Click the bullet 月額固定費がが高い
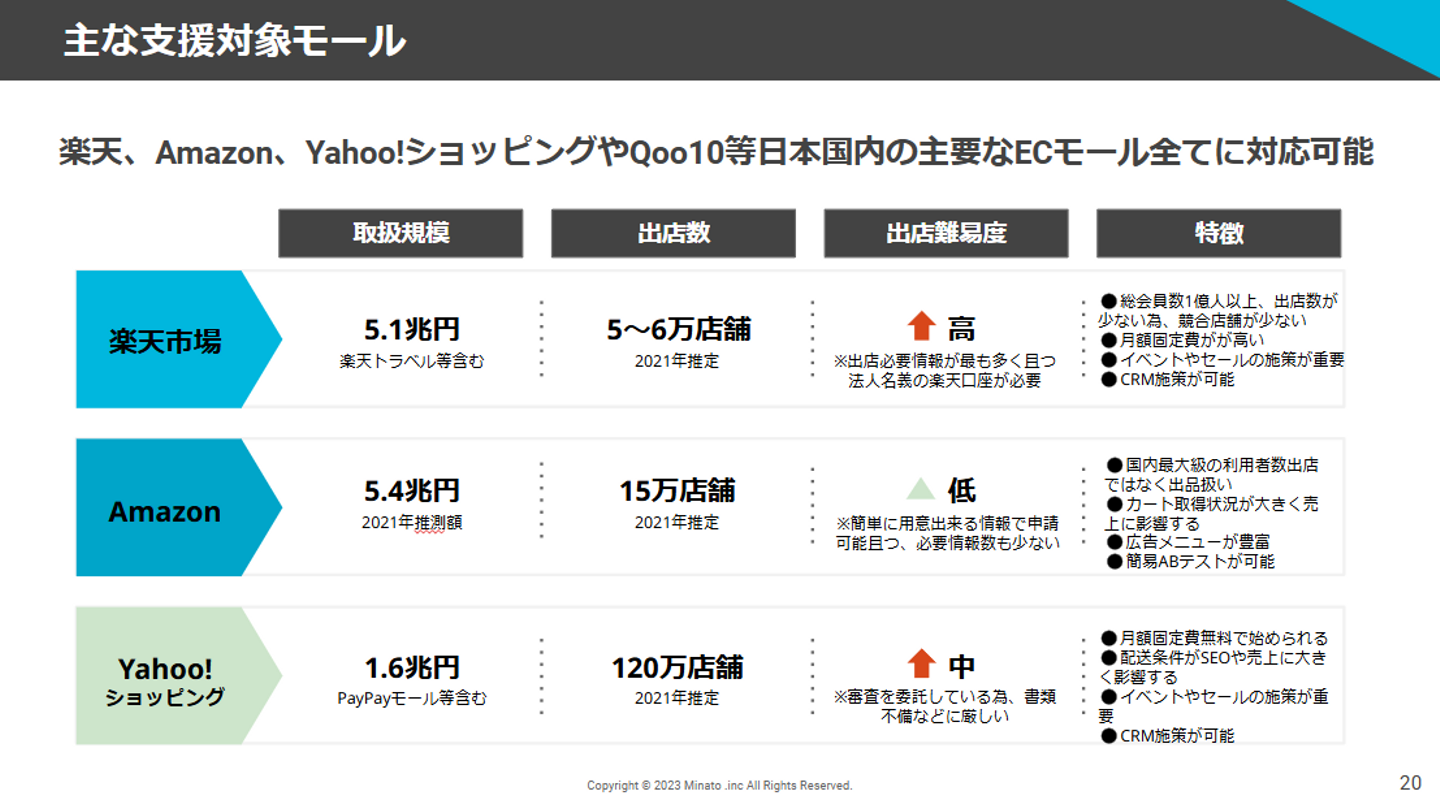 [1182, 340]
